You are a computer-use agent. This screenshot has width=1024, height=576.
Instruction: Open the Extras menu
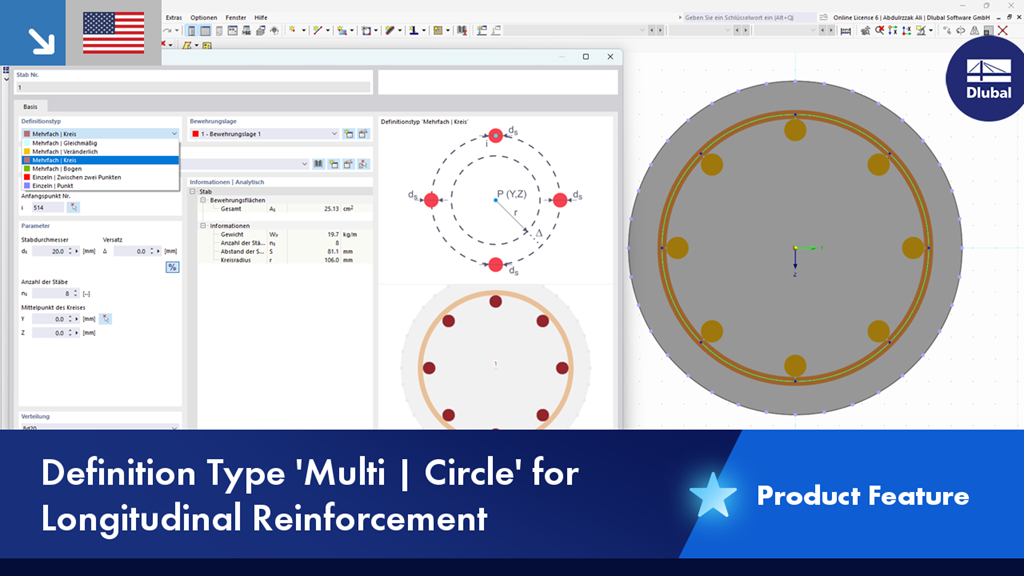click(174, 18)
